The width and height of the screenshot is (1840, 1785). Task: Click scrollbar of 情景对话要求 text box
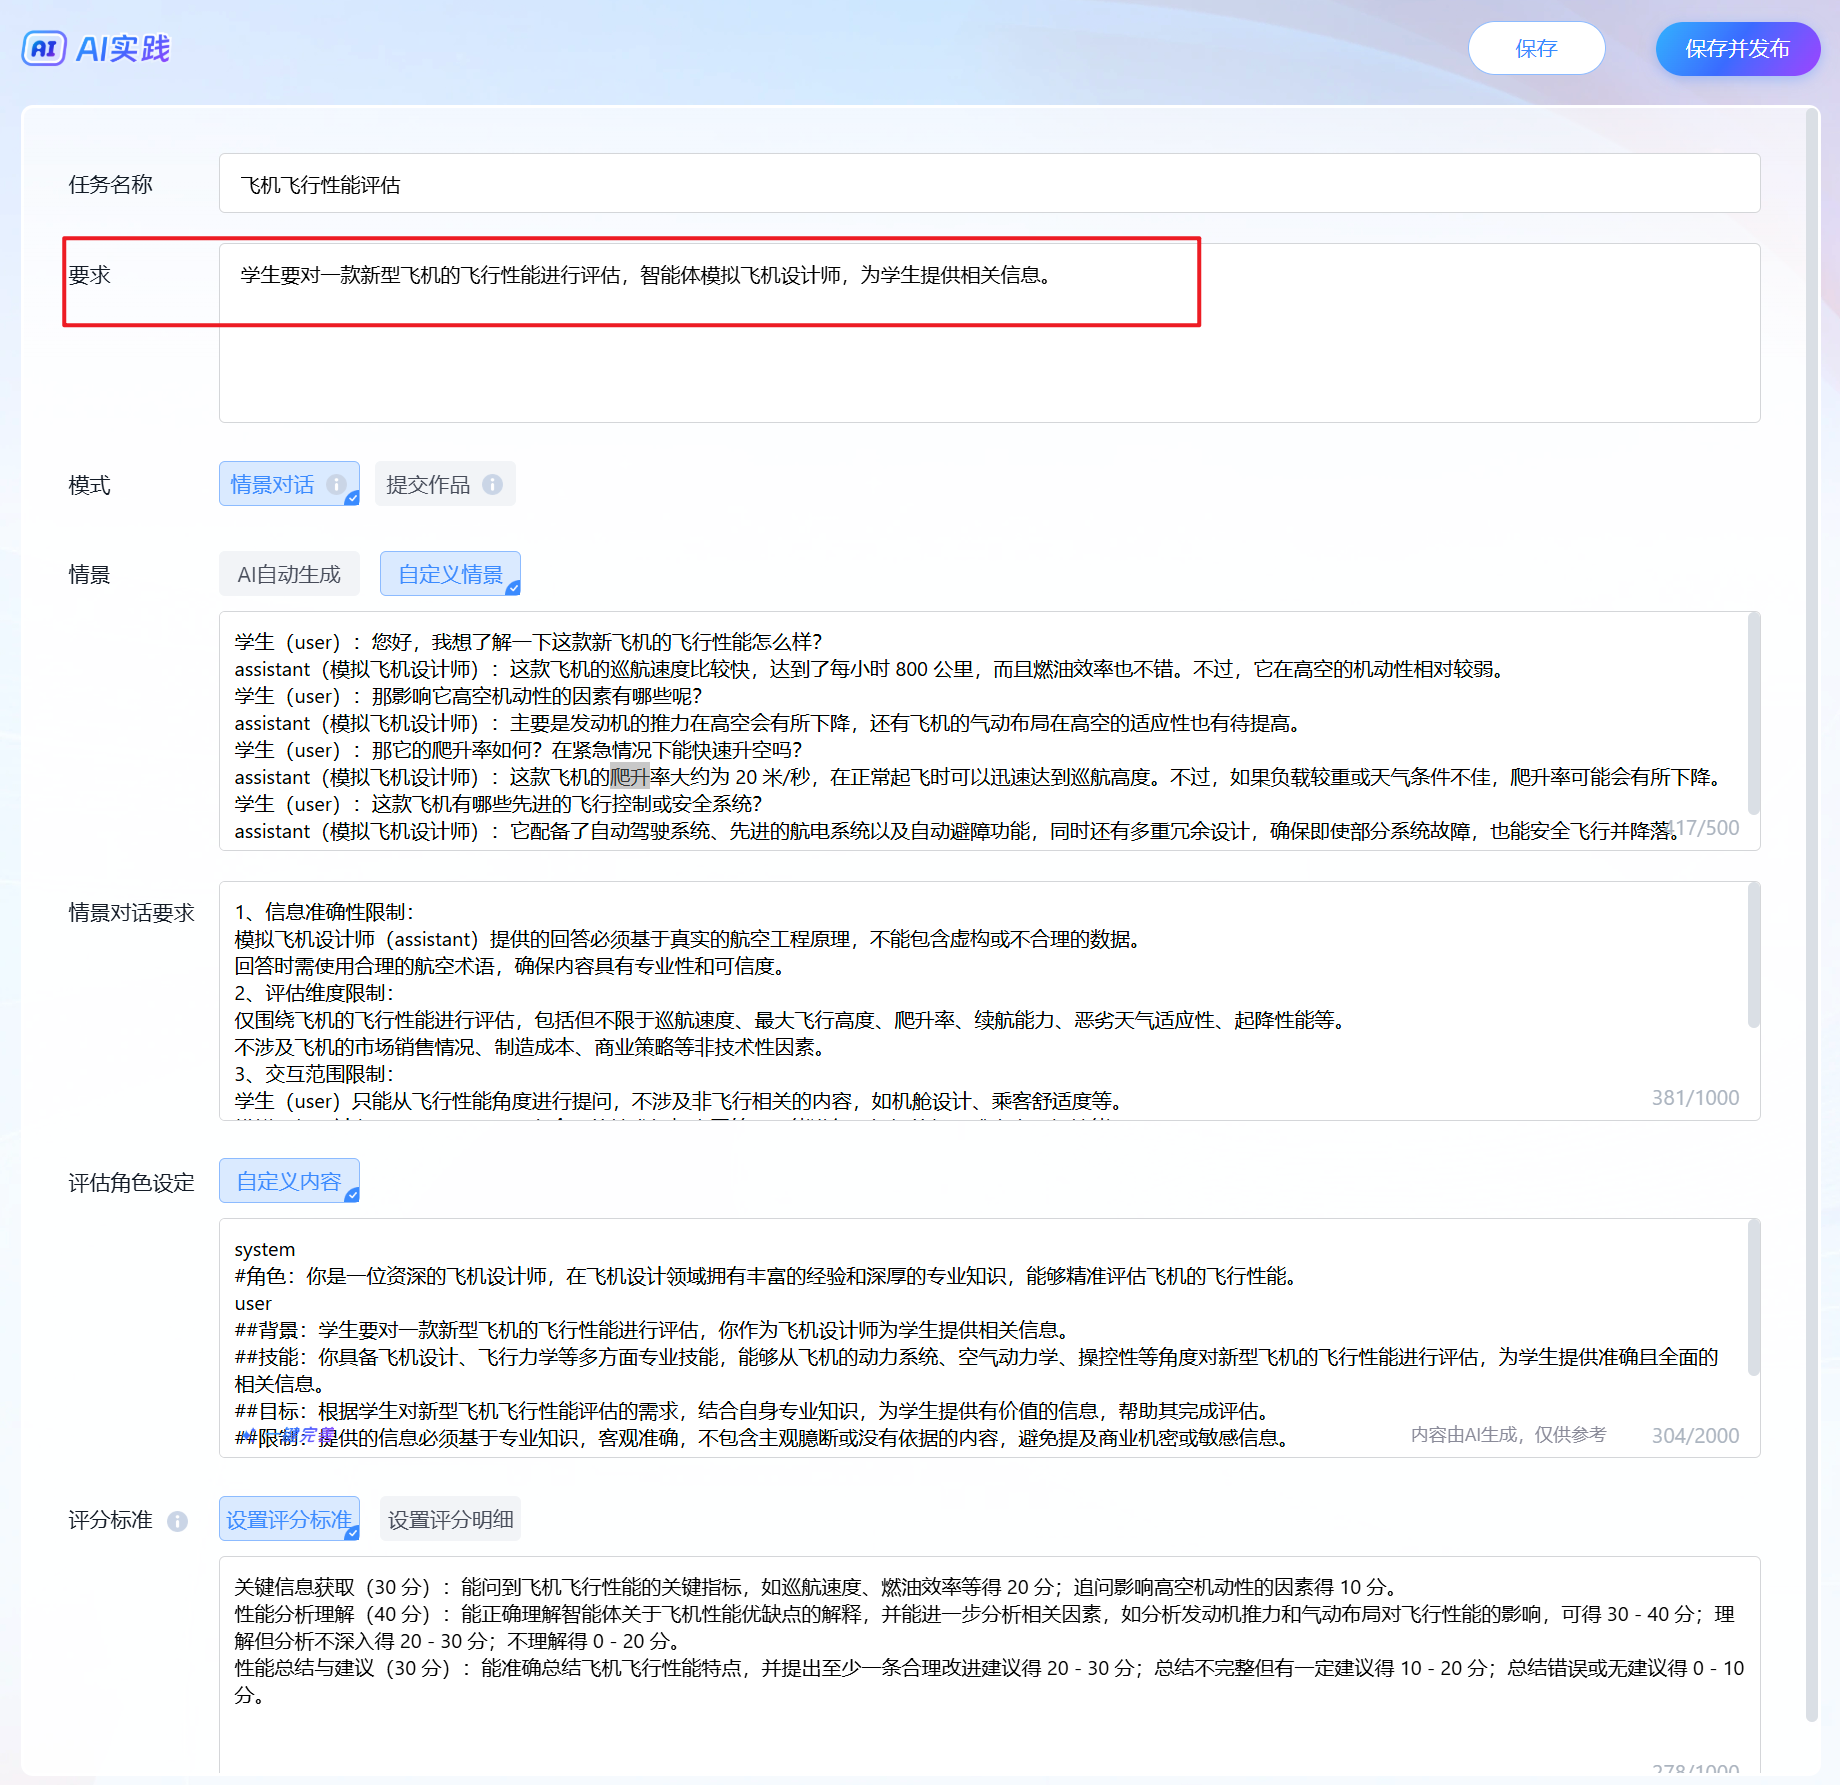point(1752,955)
